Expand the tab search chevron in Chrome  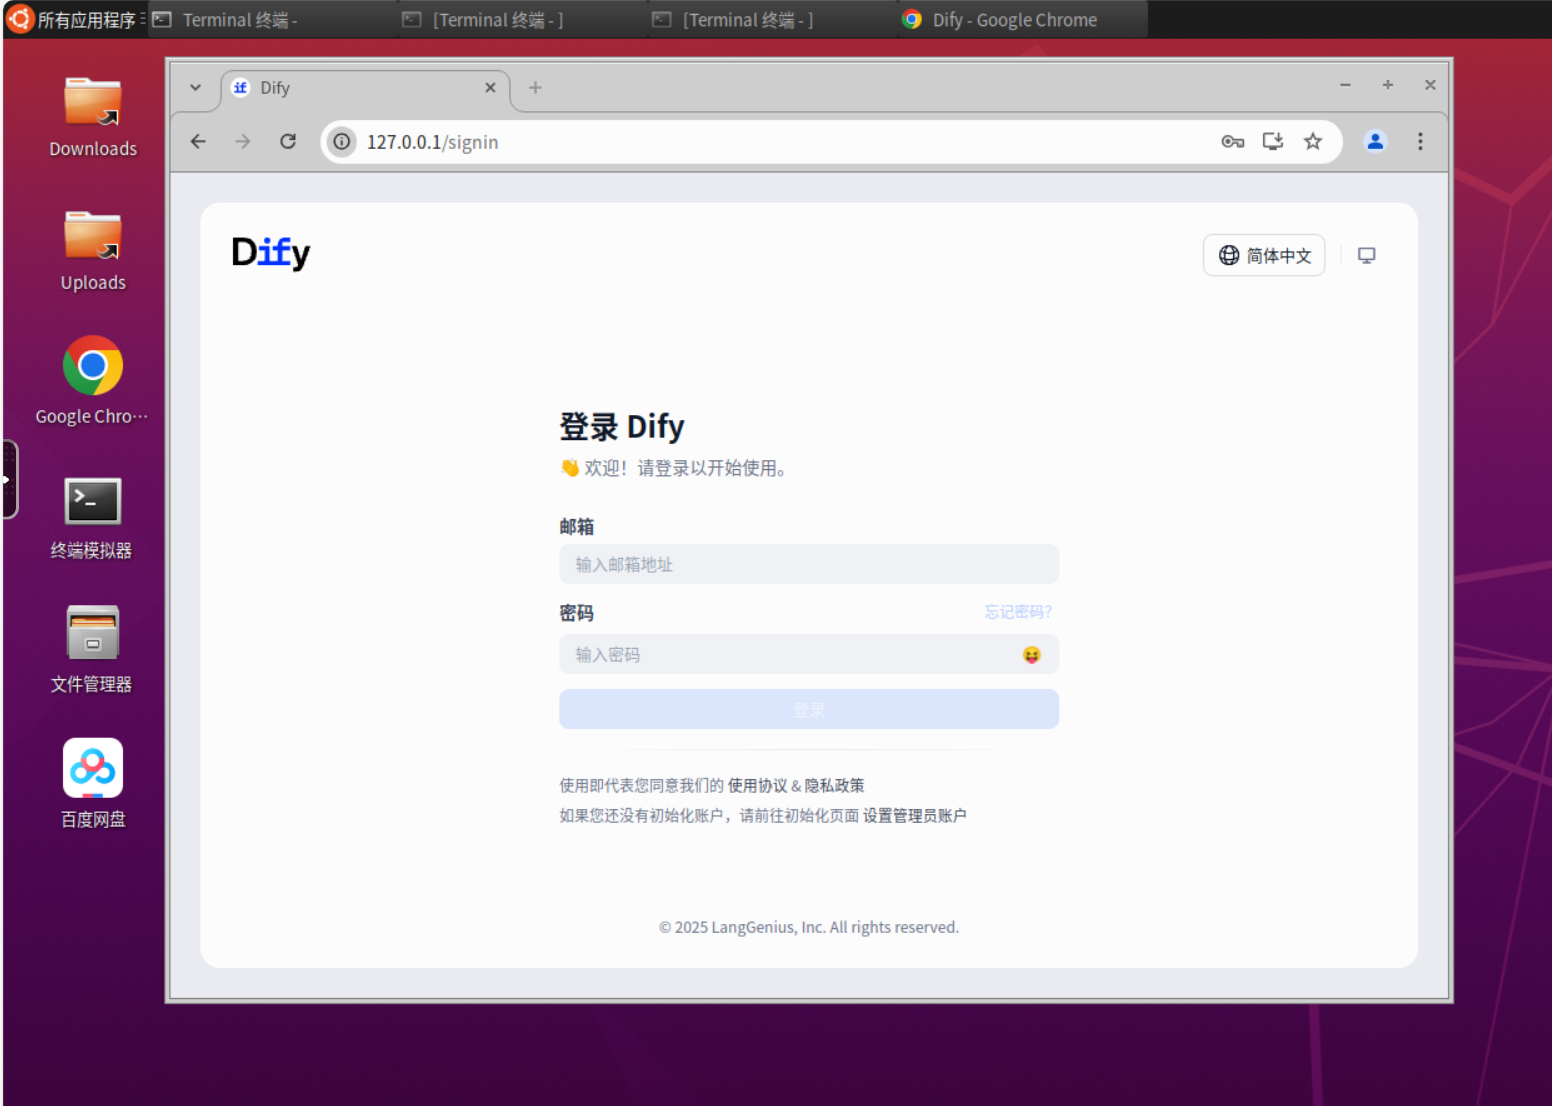click(x=195, y=87)
